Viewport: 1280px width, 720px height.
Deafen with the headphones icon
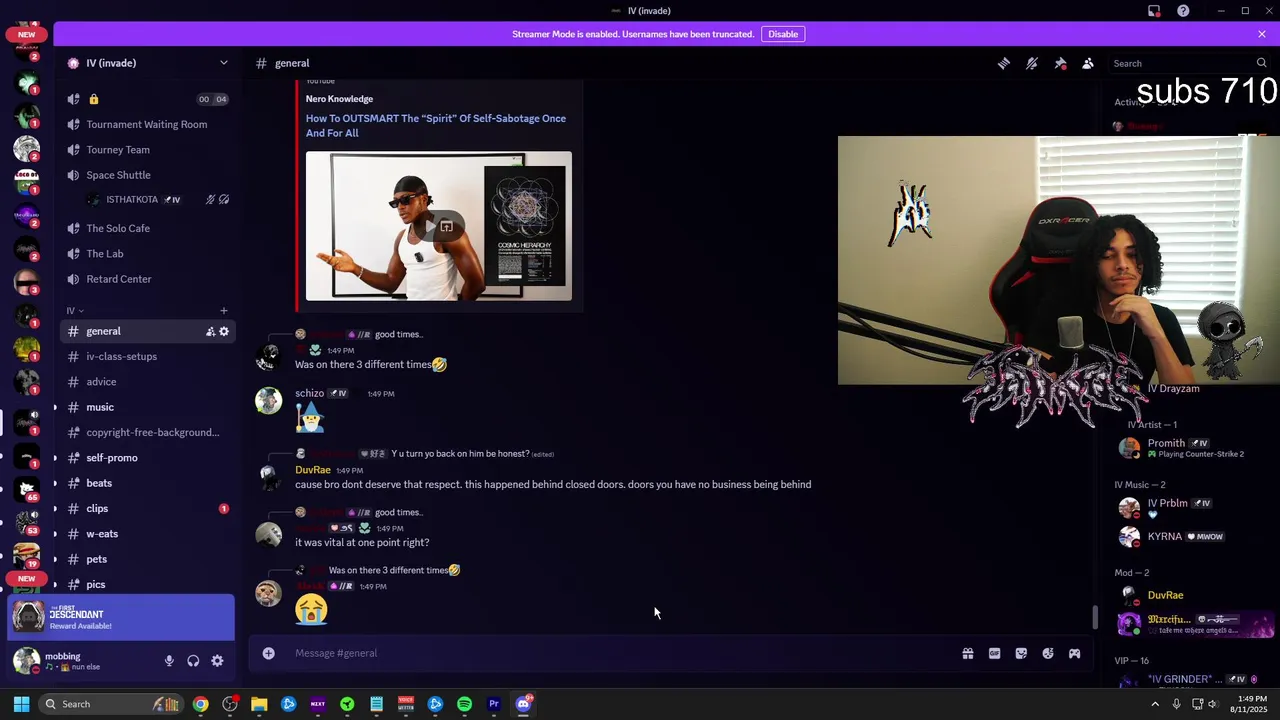pos(193,661)
